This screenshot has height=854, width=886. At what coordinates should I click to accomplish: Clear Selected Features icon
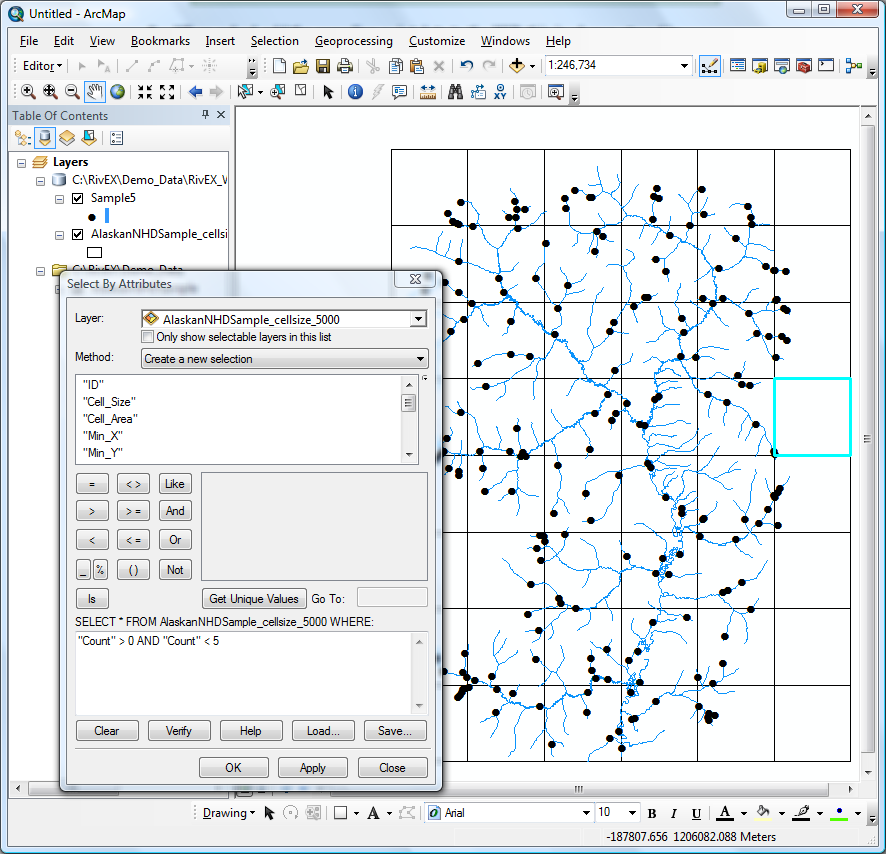coord(301,92)
